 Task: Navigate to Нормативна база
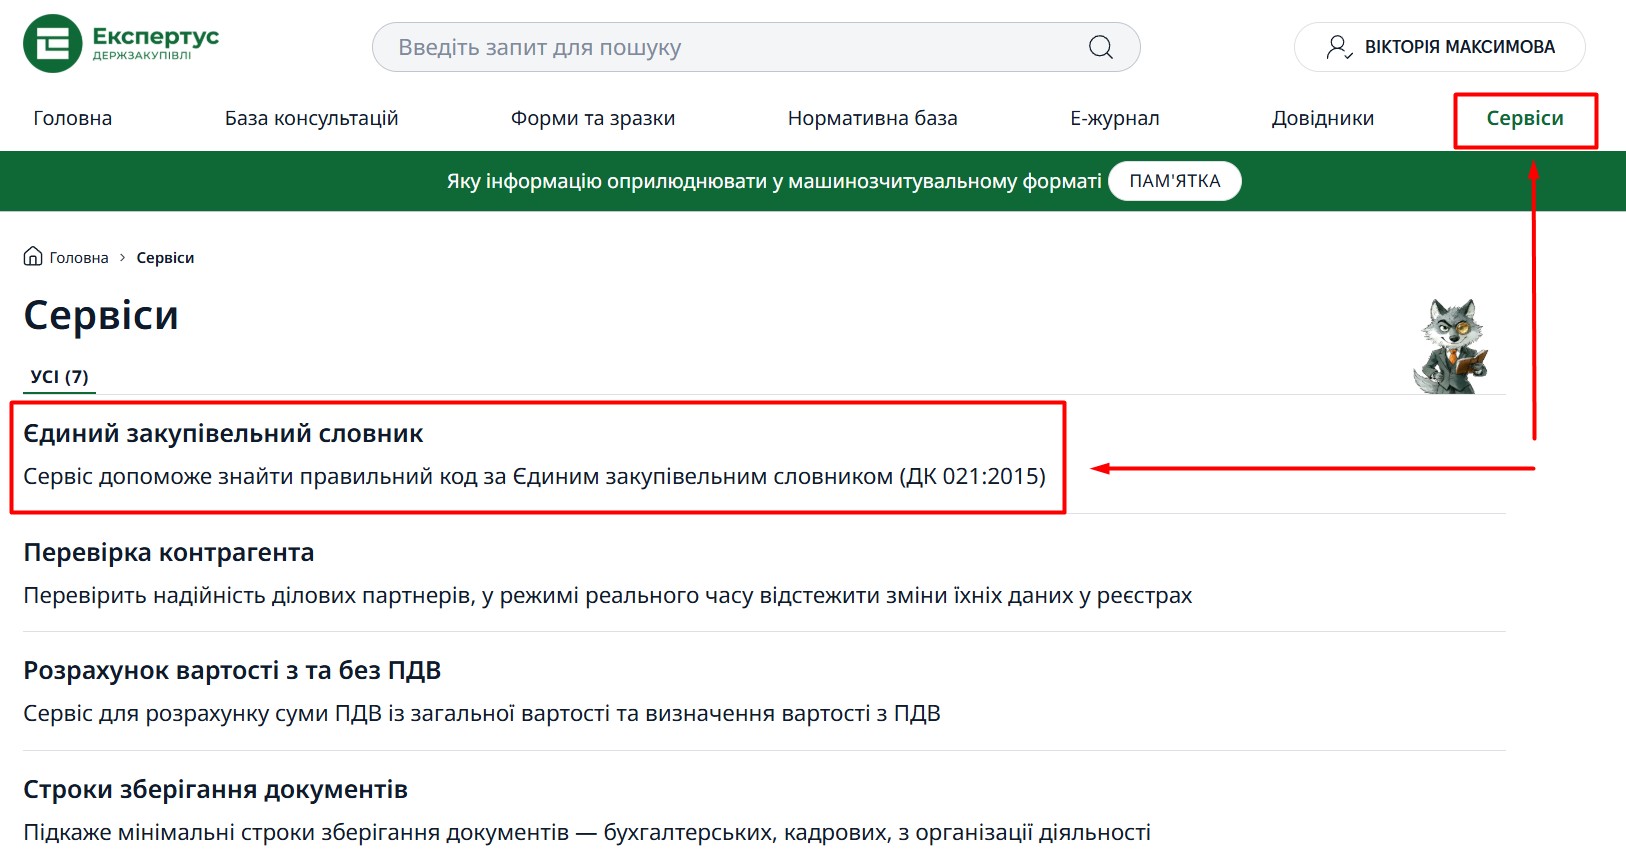click(x=872, y=118)
